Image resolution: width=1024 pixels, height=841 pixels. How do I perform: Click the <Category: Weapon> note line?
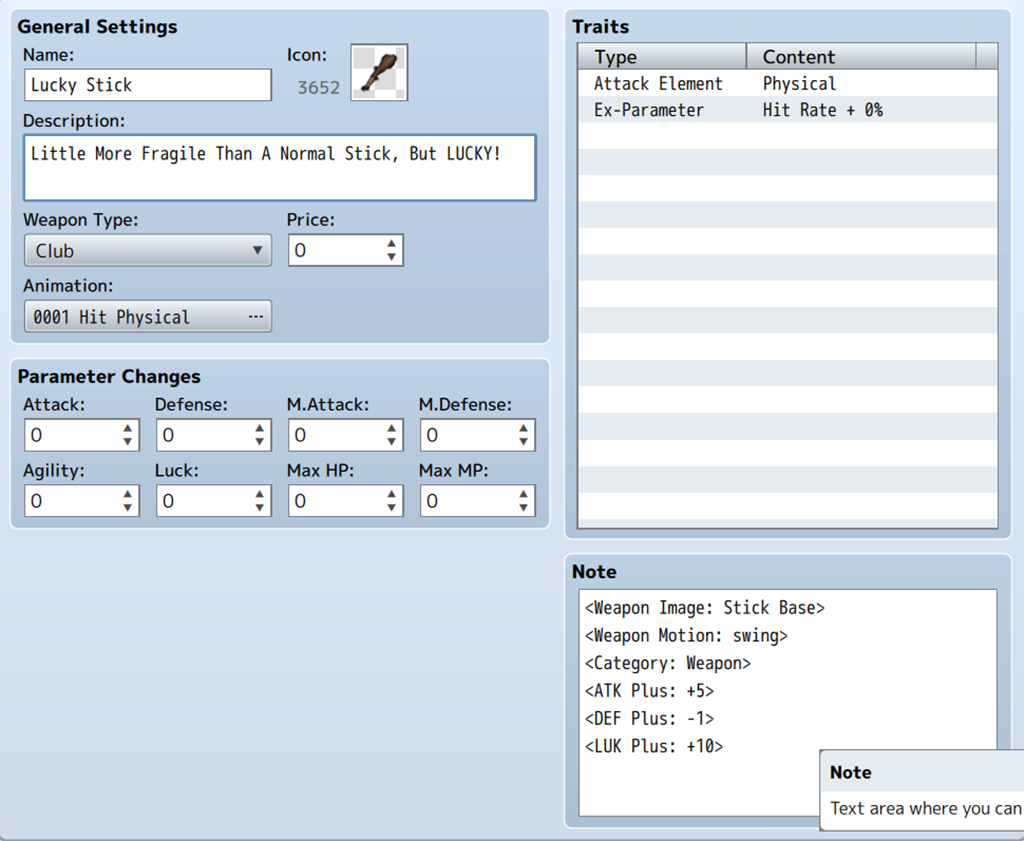pos(667,663)
